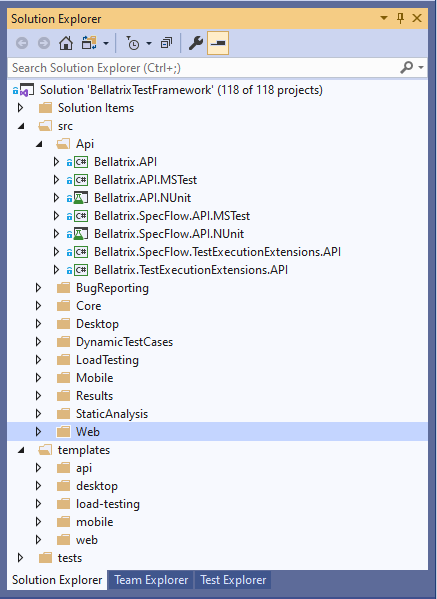Toggle the Auto Hide pin icon
Screen dimensions: 437x599
pyautogui.click(x=400, y=18)
